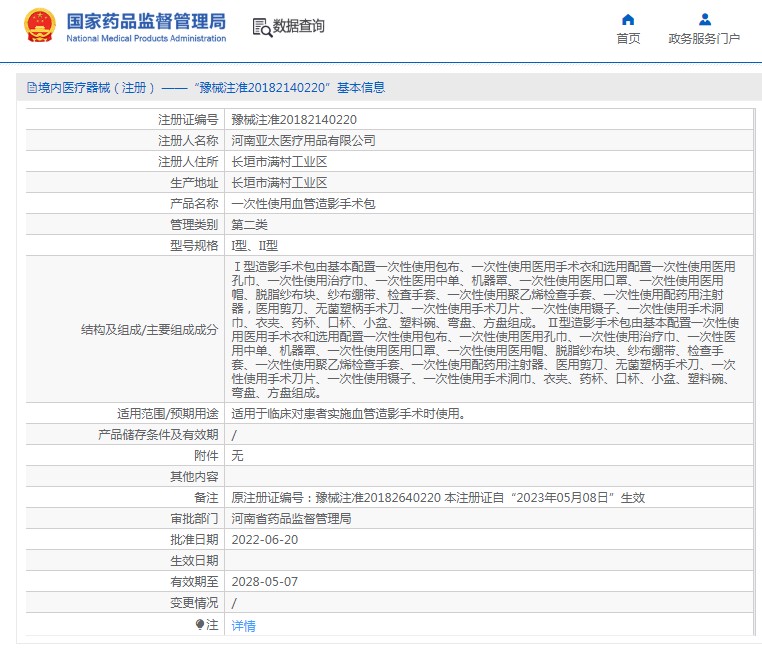This screenshot has width=762, height=651.
Task: Click 变更情况 row label
Action: click(194, 602)
